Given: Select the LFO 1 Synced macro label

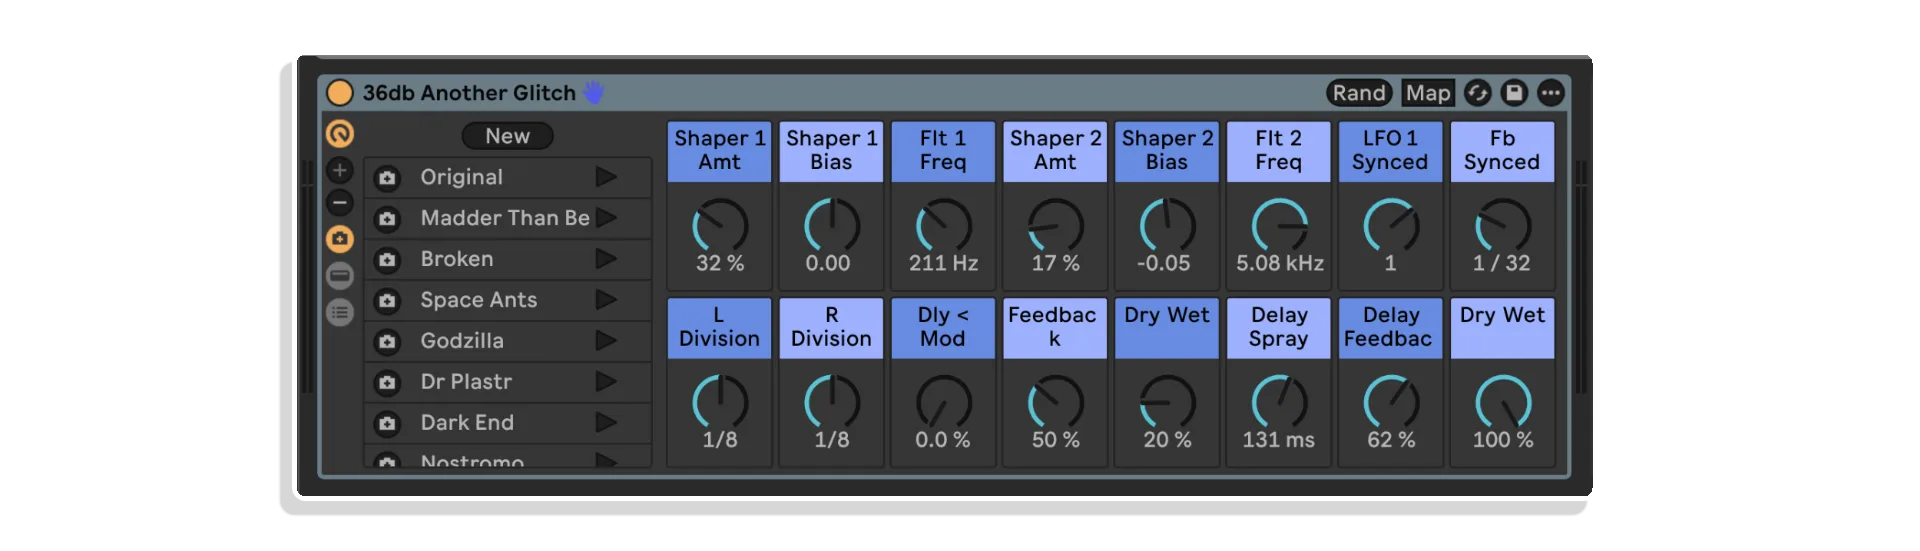Looking at the screenshot, I should point(1390,151).
